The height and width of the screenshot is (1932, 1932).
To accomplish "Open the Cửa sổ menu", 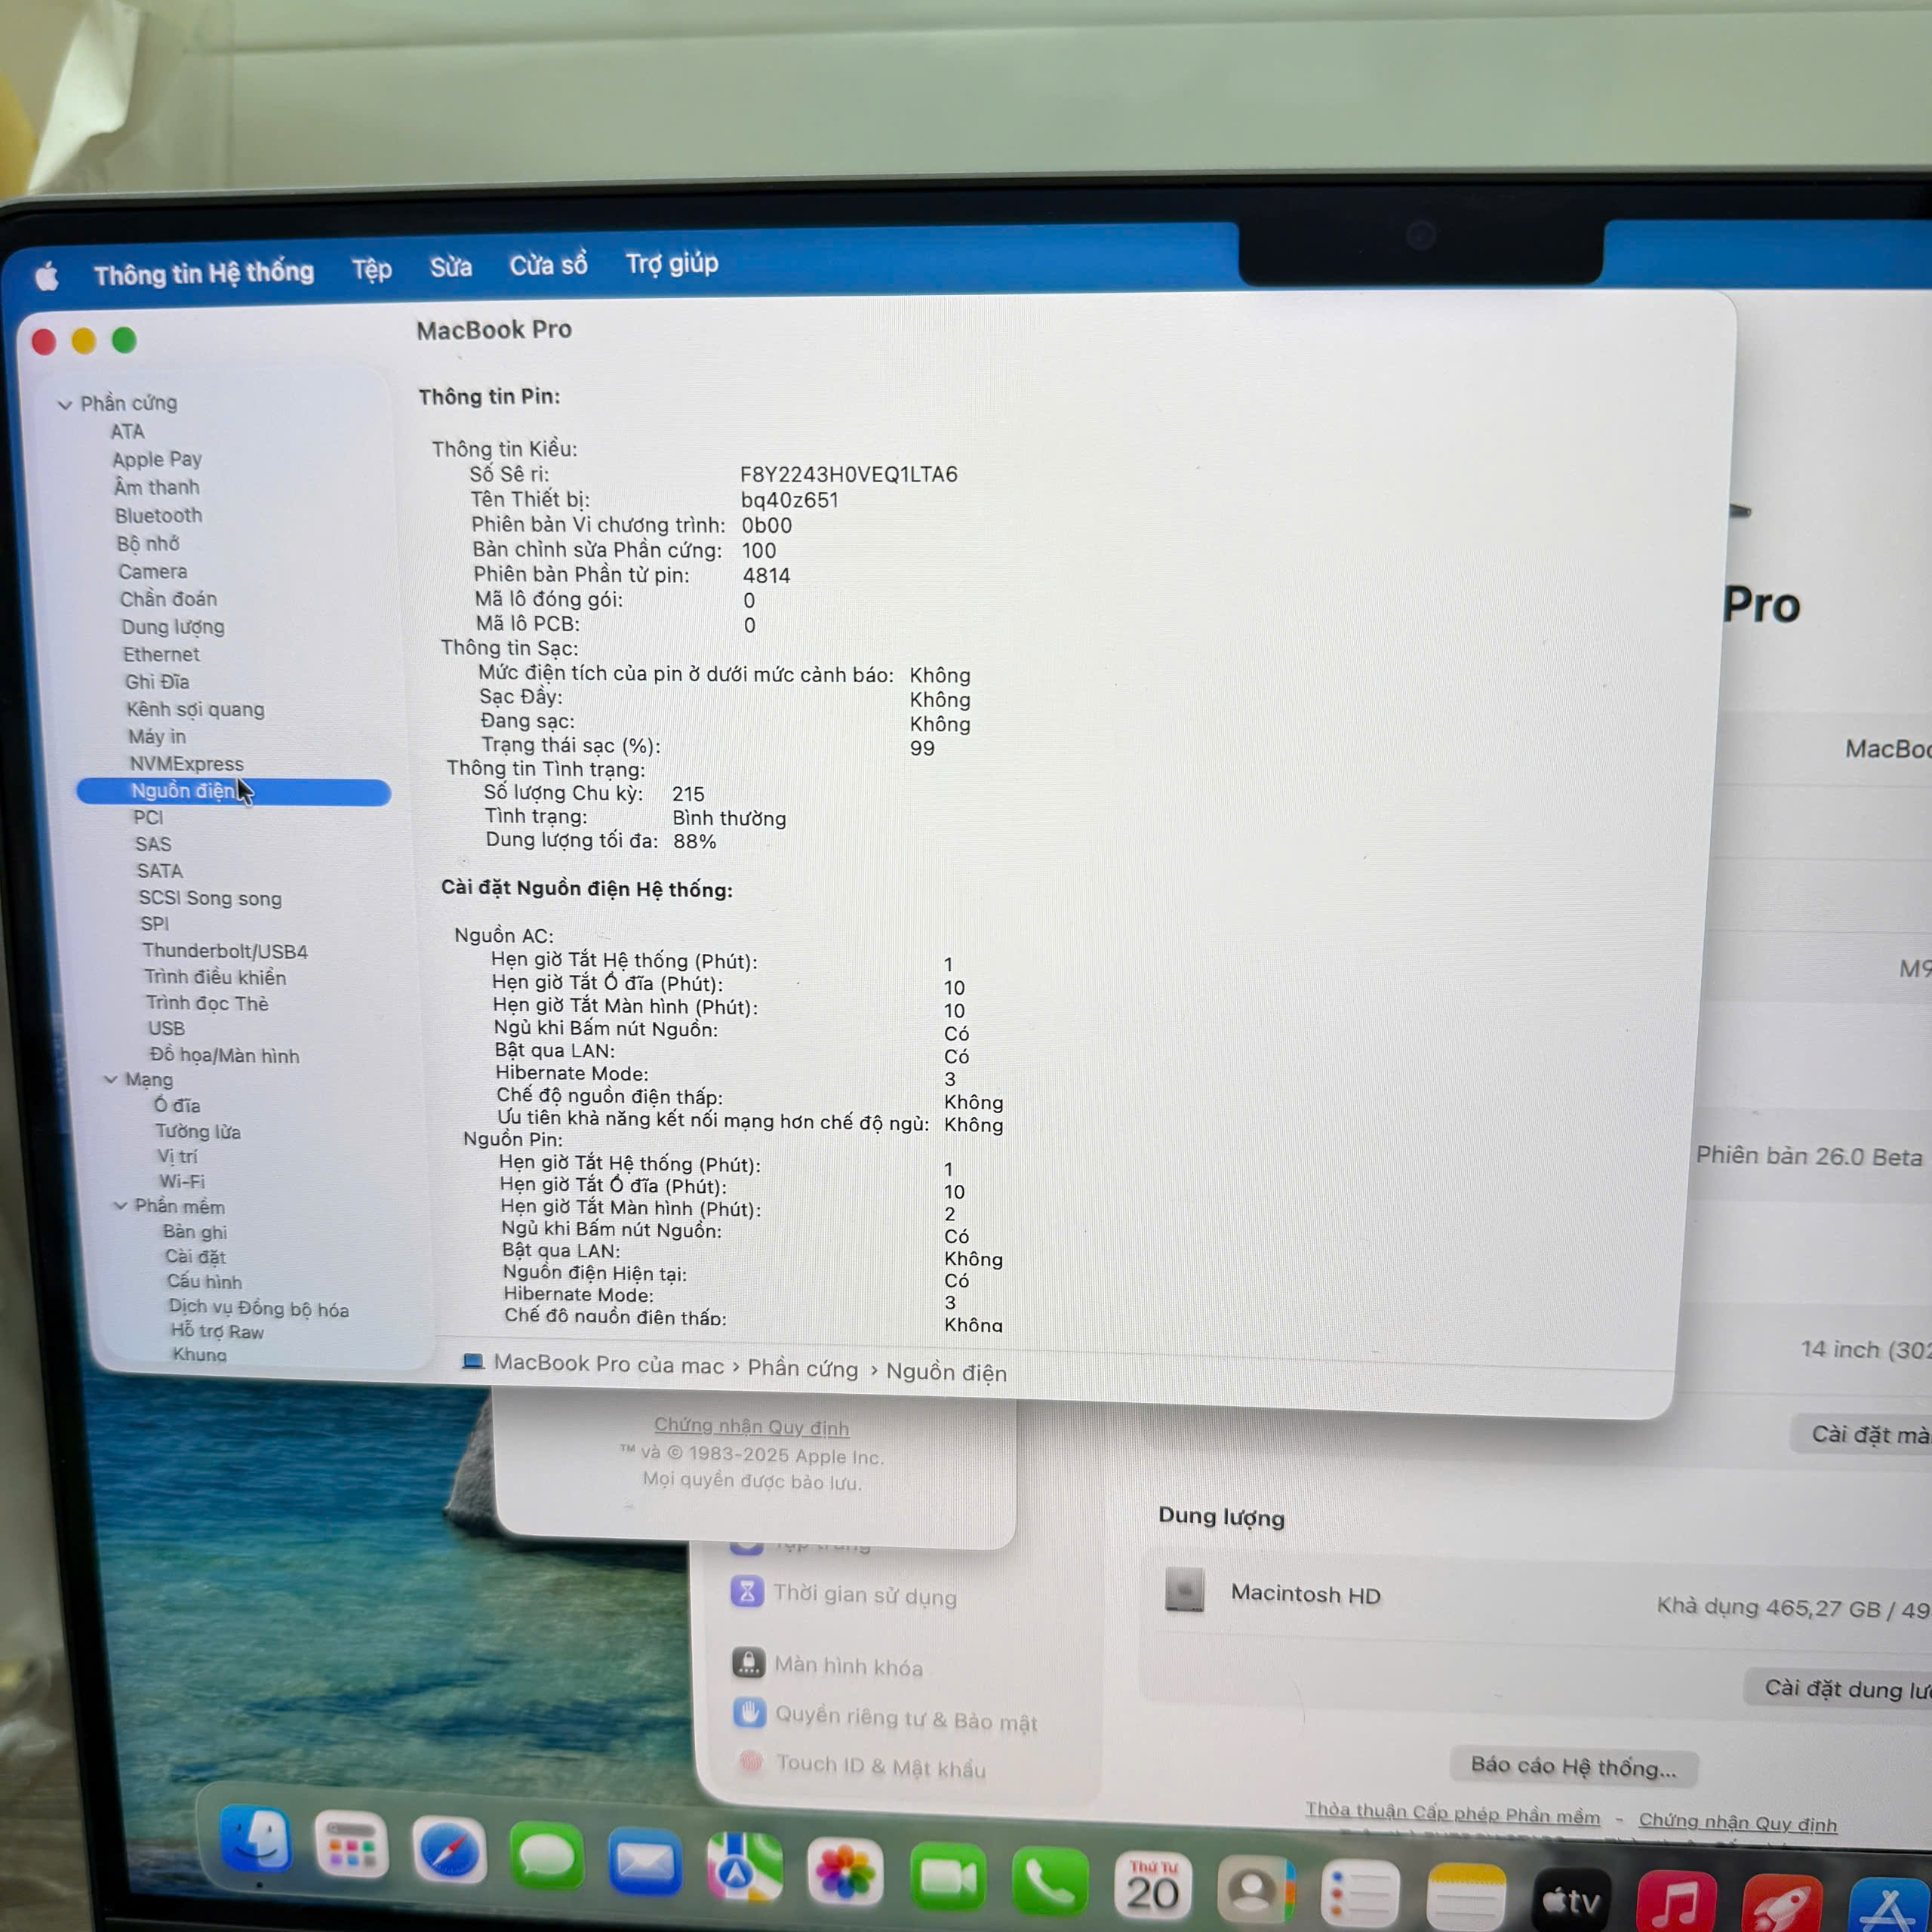I will pyautogui.click(x=548, y=265).
